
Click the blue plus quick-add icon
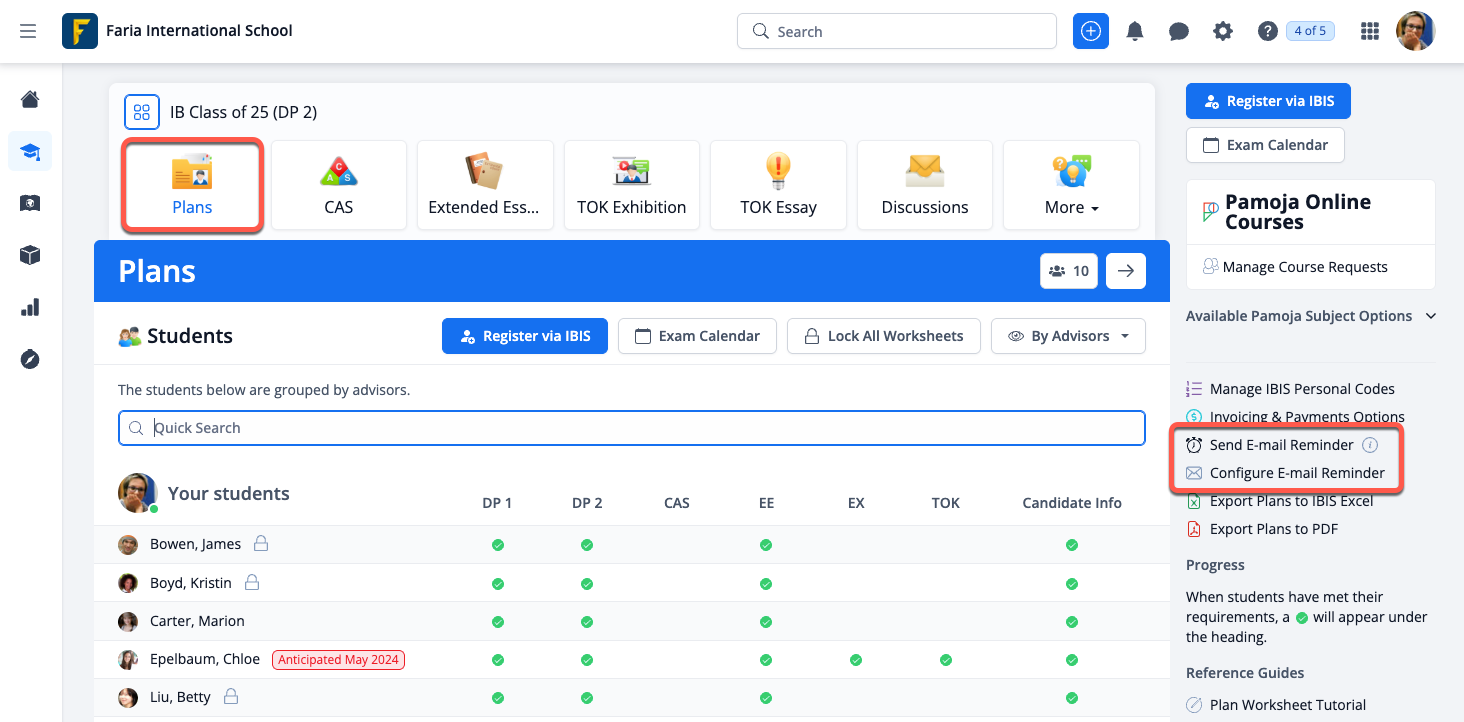[1091, 31]
